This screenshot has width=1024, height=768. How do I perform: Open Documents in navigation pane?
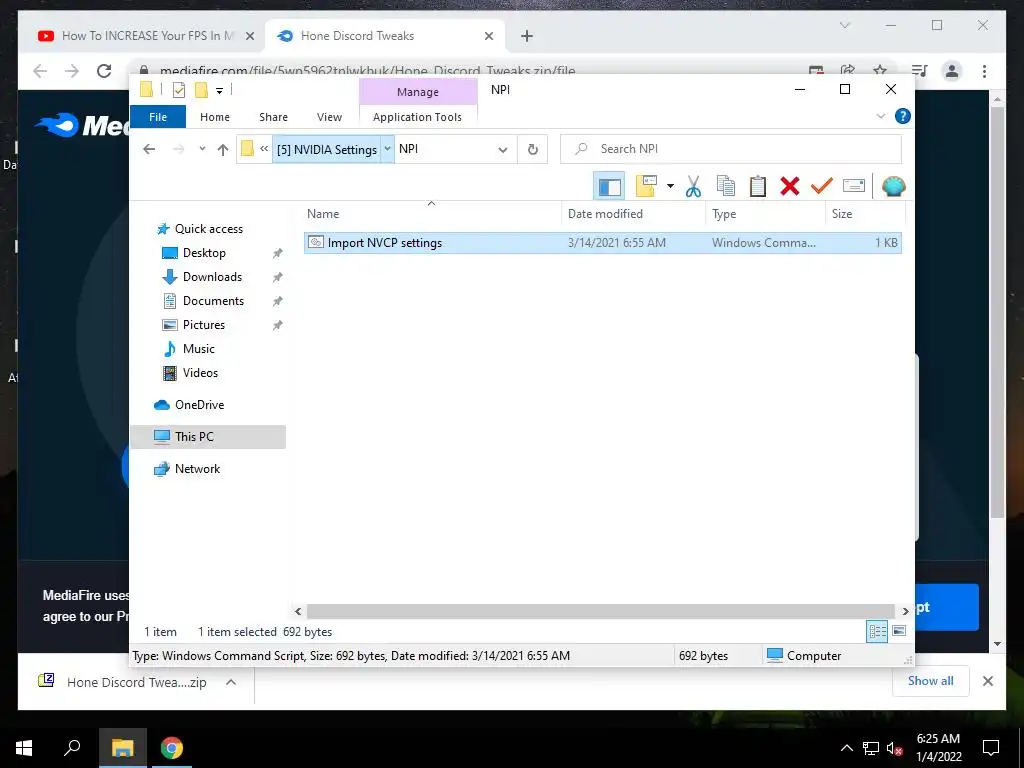pyautogui.click(x=213, y=301)
